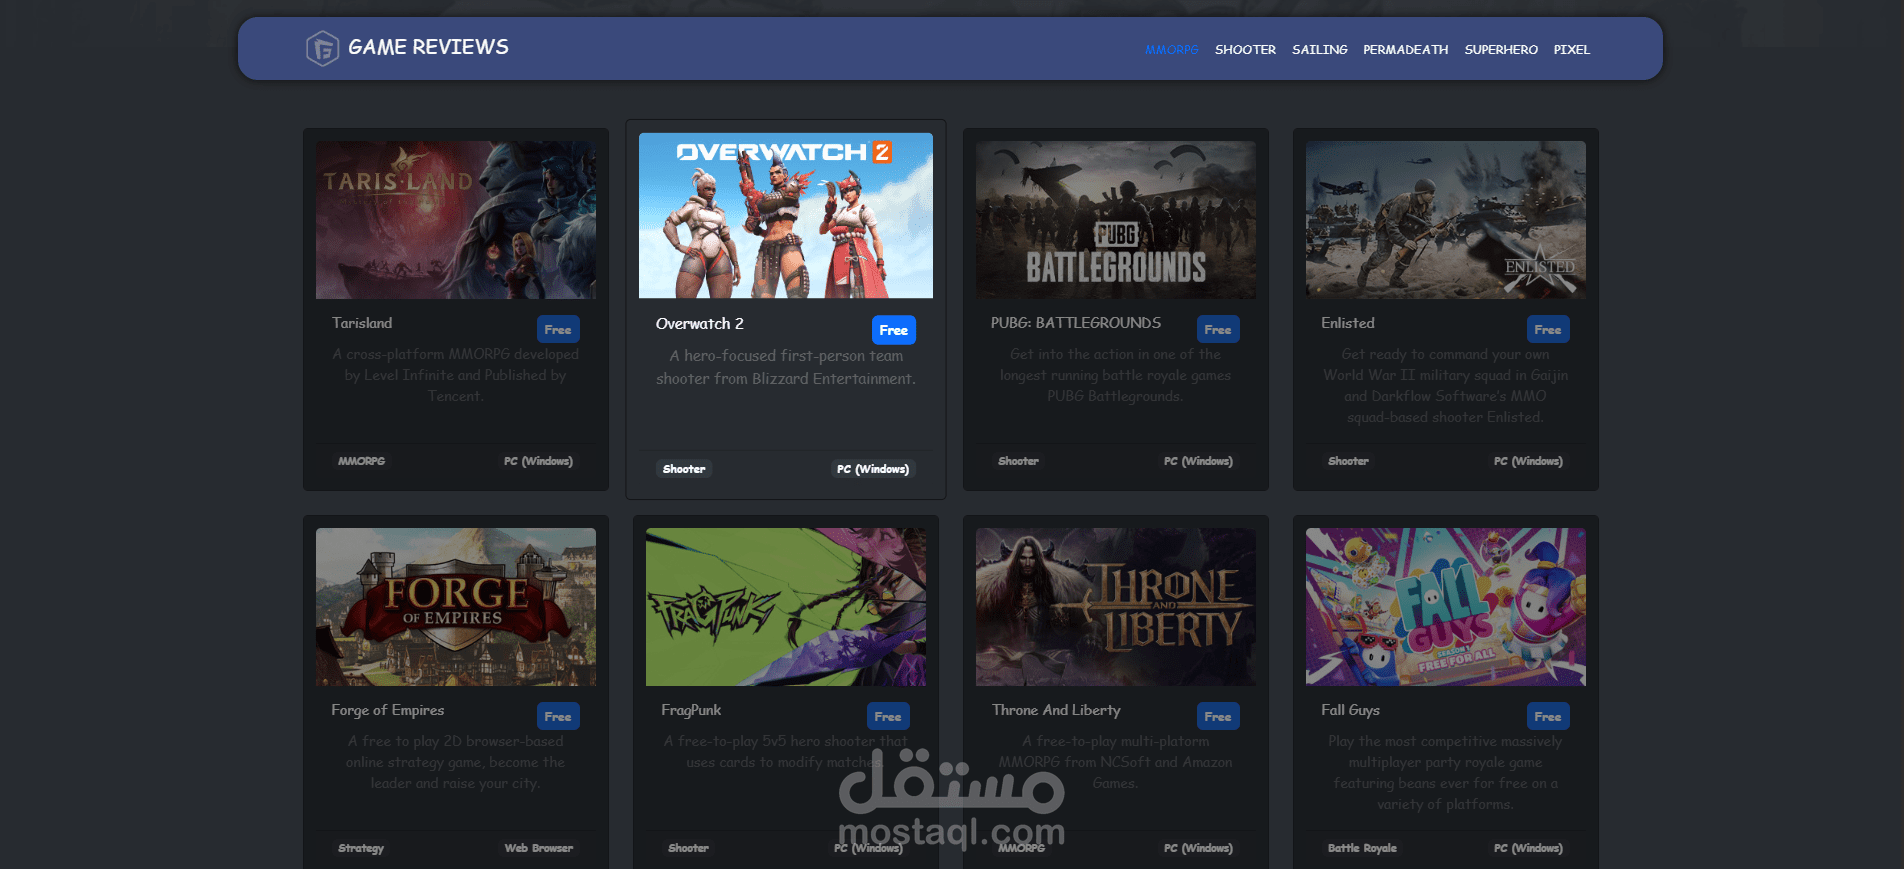1904x869 pixels.
Task: Click the Battle Royale tag on Fall Guys
Action: click(x=1362, y=848)
